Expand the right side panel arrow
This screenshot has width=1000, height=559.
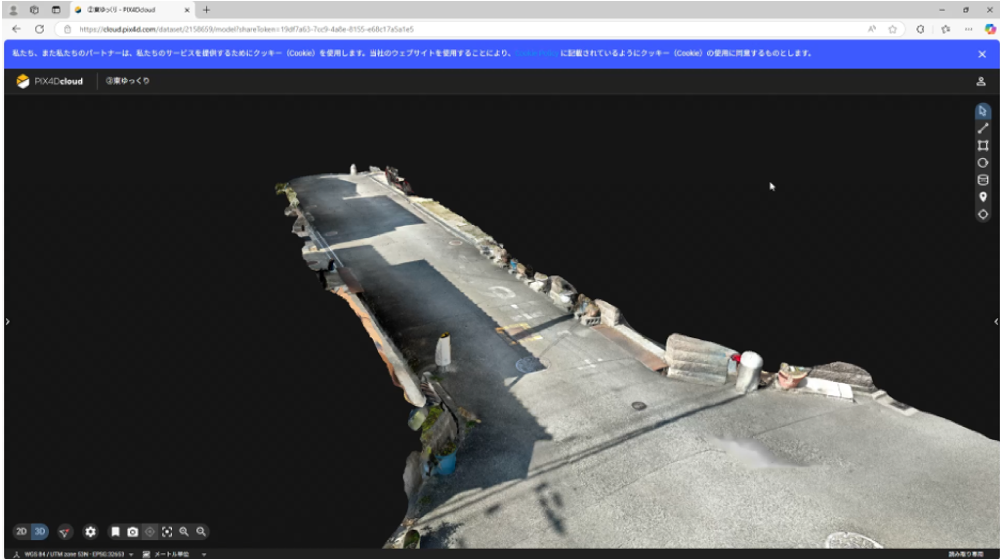(x=995, y=322)
